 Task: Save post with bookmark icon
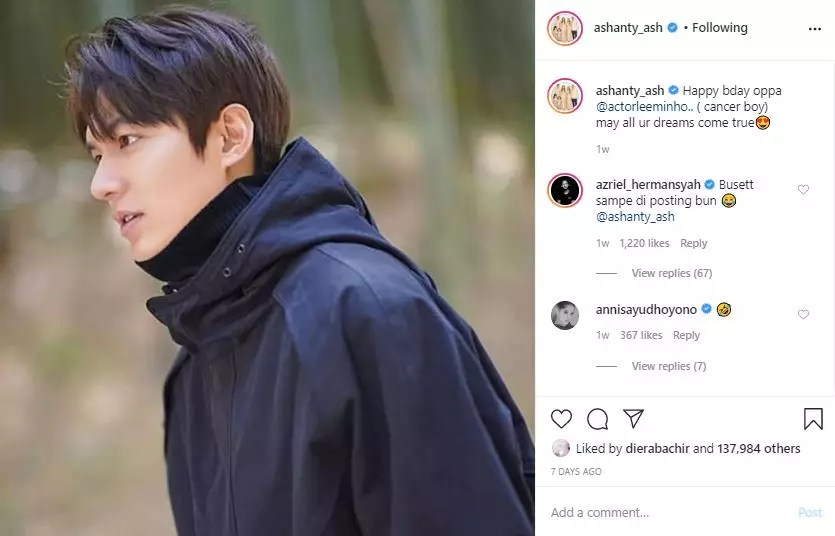(x=813, y=419)
